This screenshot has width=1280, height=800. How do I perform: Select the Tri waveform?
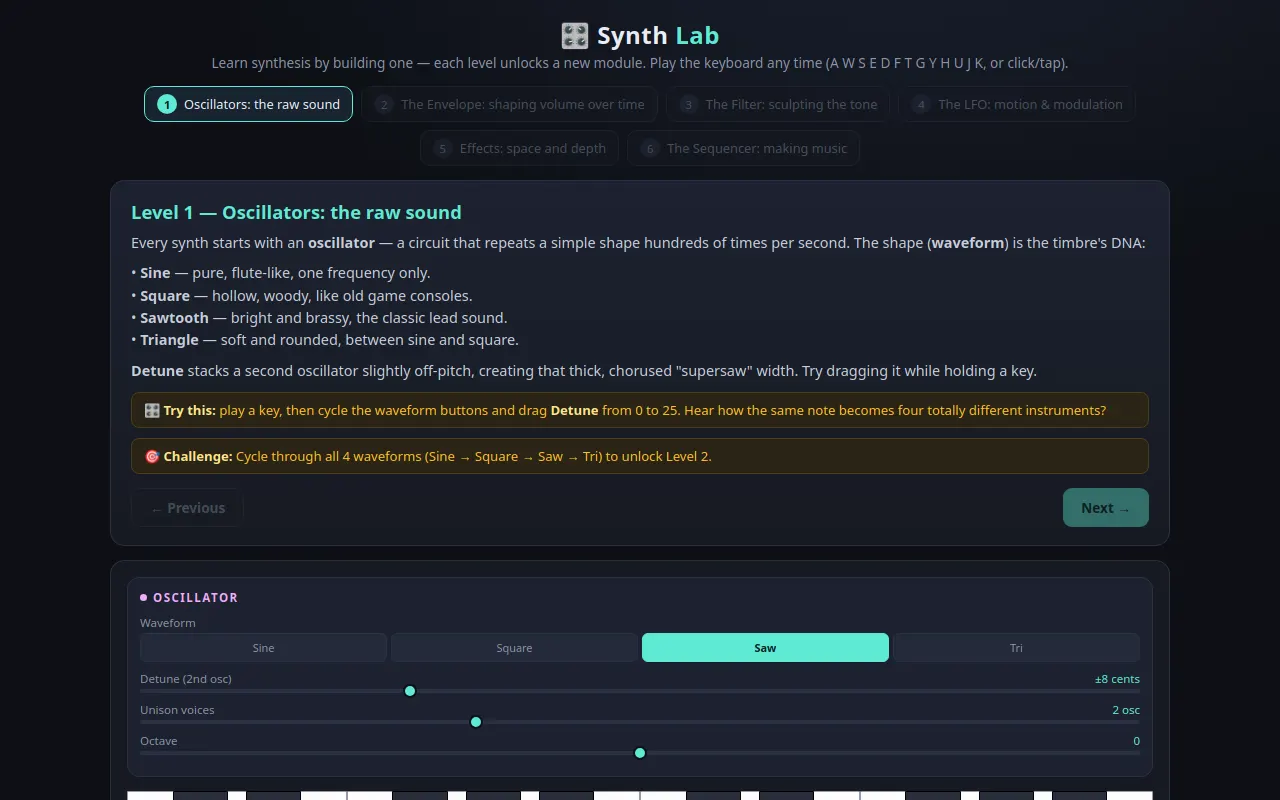(1016, 648)
